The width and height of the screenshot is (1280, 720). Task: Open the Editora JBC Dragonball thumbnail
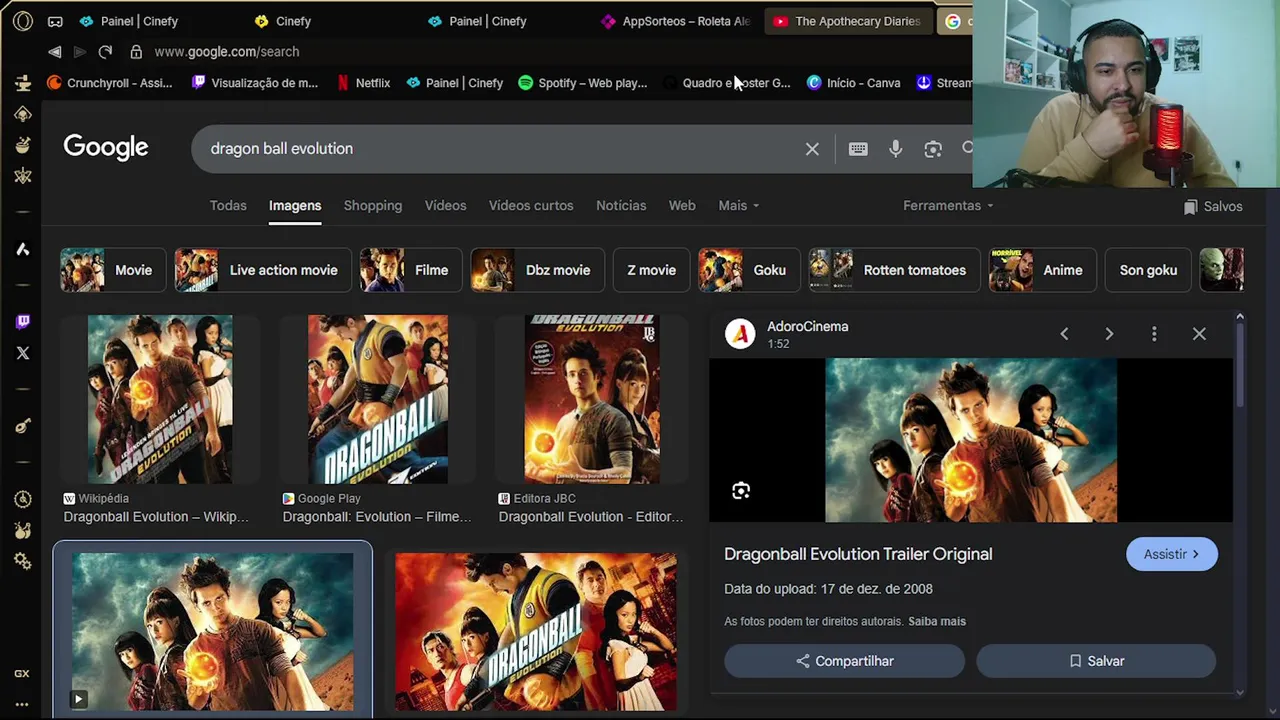coord(592,399)
